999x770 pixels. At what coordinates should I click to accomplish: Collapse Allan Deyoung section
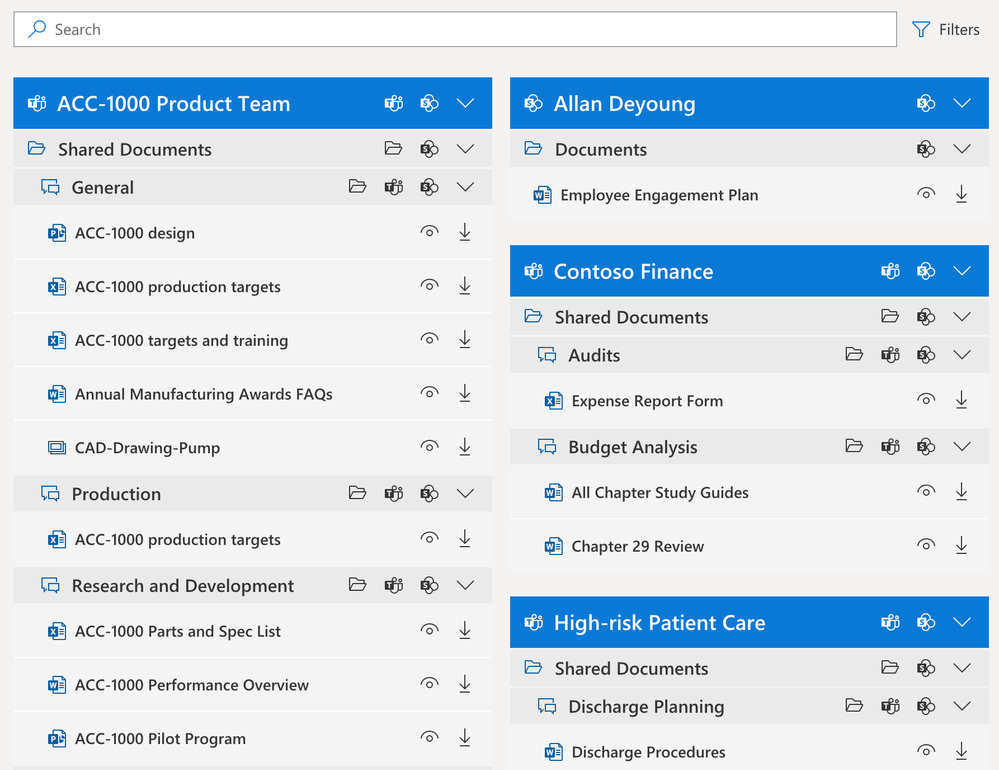[961, 103]
